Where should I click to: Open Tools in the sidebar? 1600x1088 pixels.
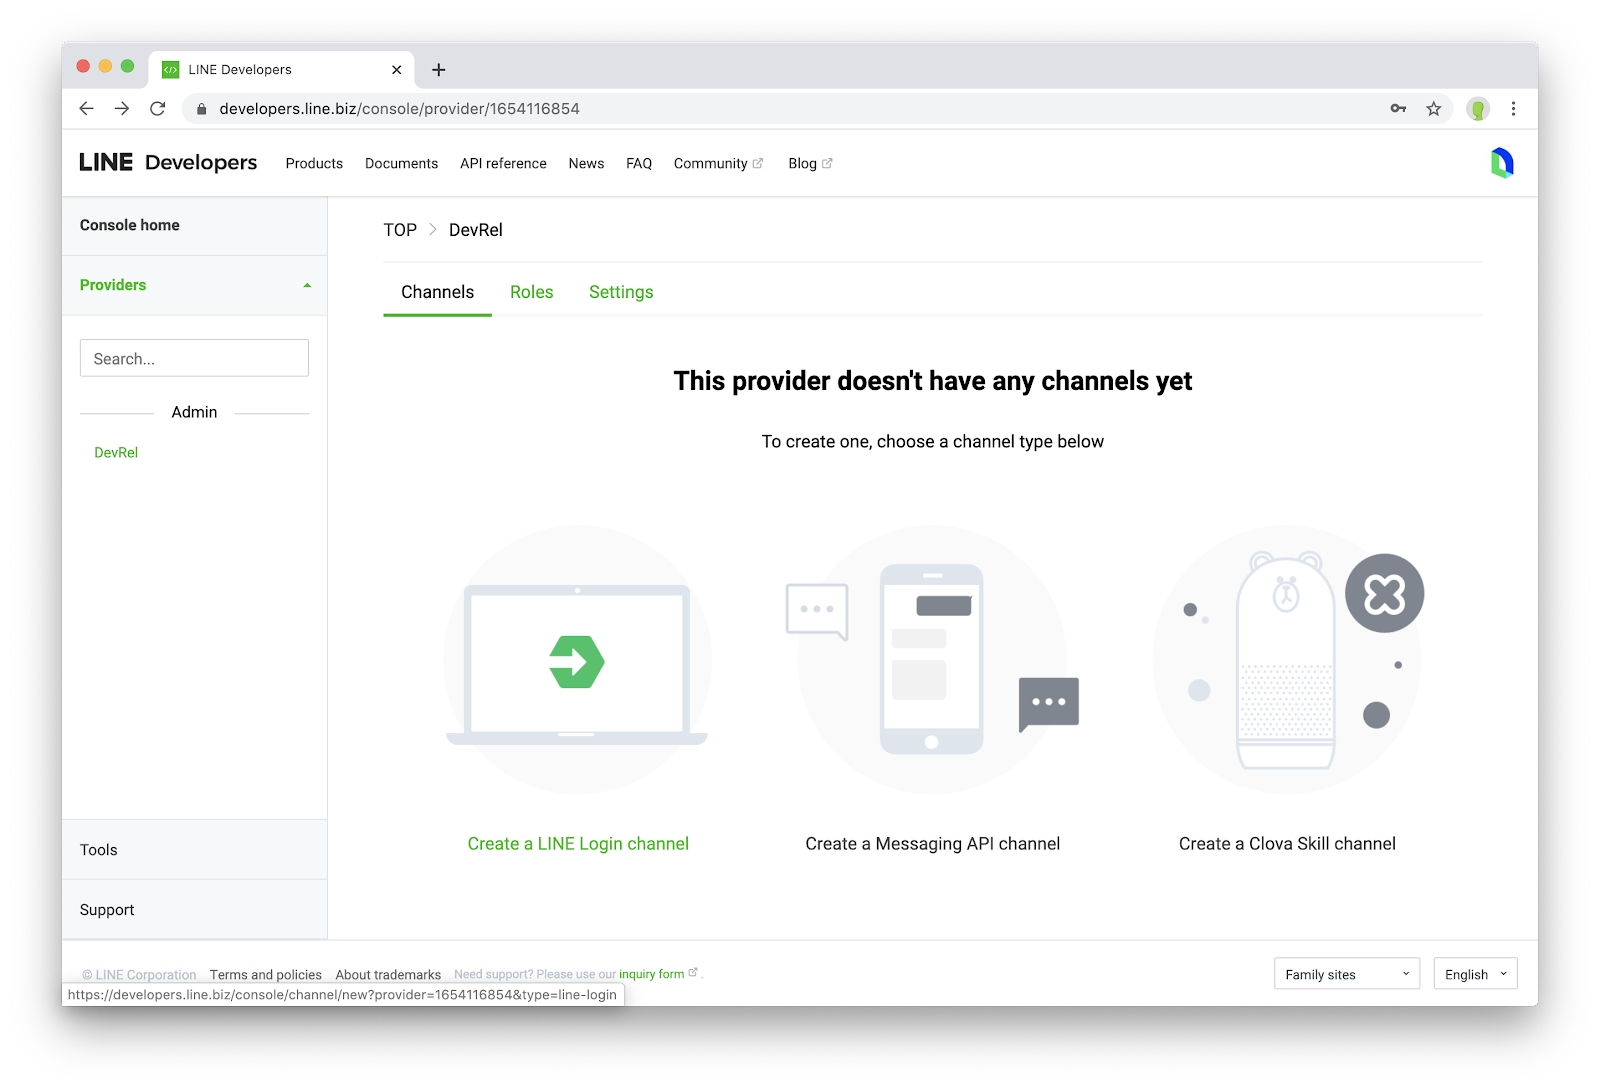tap(194, 850)
